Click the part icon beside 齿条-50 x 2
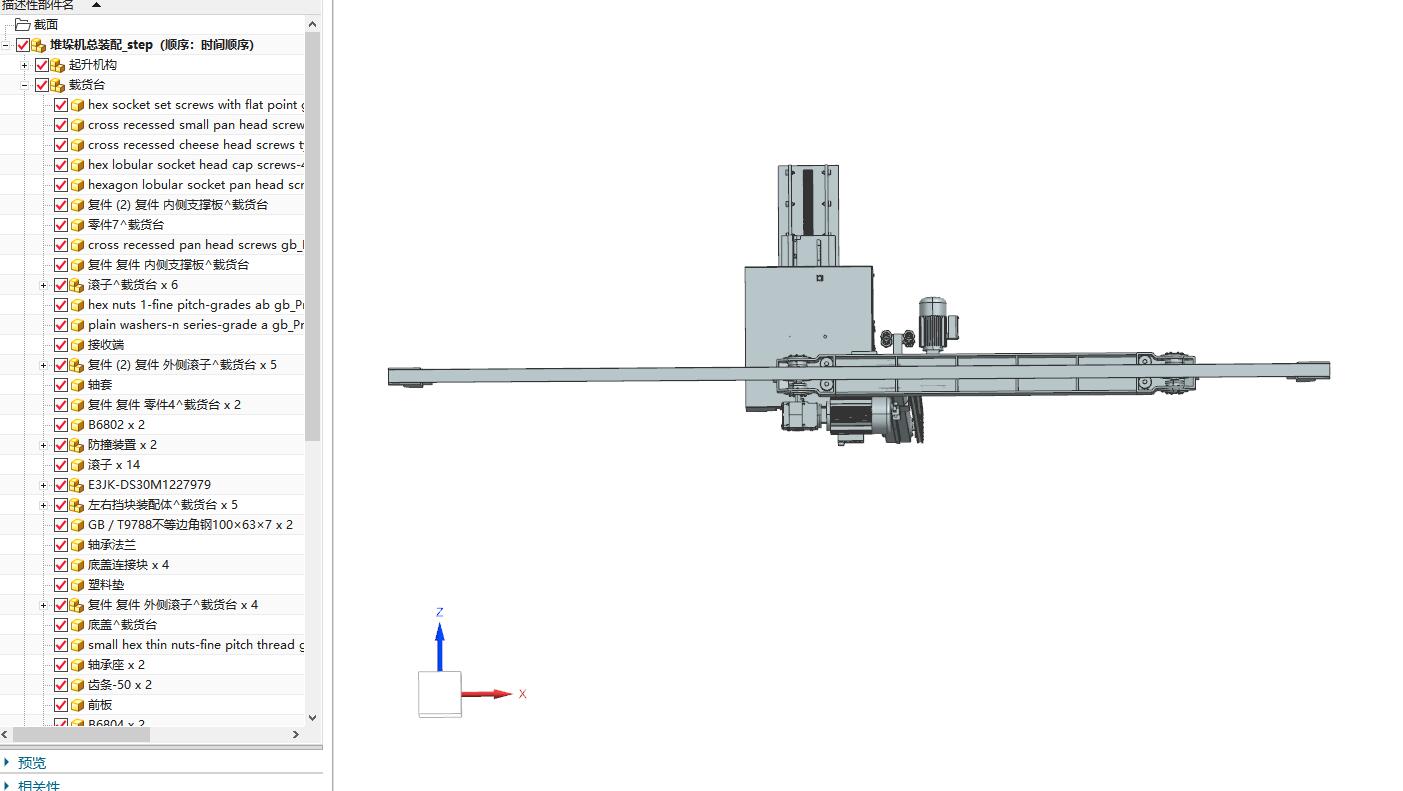Screen dimensions: 1403x791 [x=77, y=685]
